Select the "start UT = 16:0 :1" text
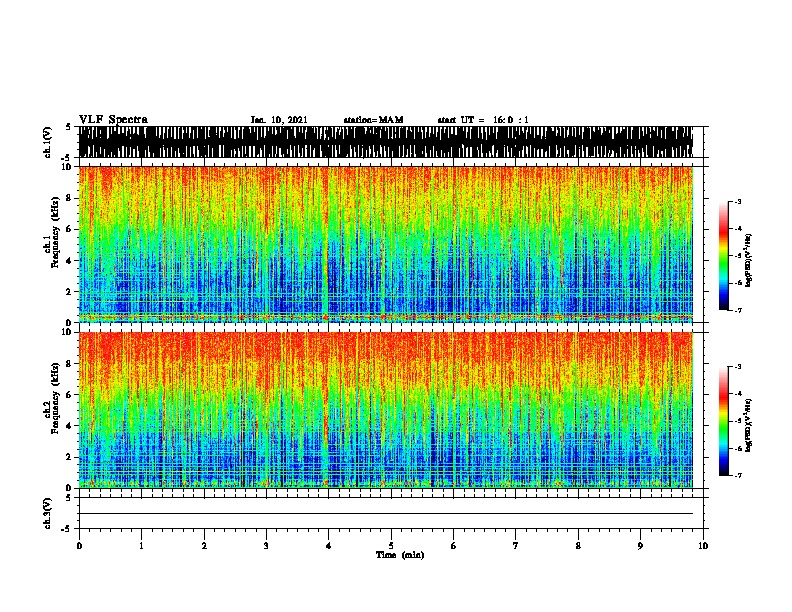The image size is (792, 612). (x=483, y=120)
